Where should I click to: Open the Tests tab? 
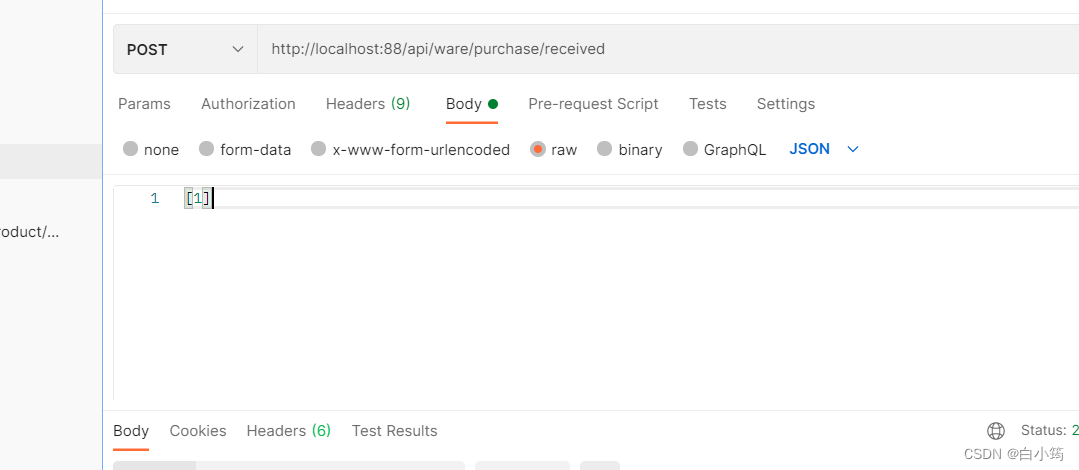tap(707, 104)
